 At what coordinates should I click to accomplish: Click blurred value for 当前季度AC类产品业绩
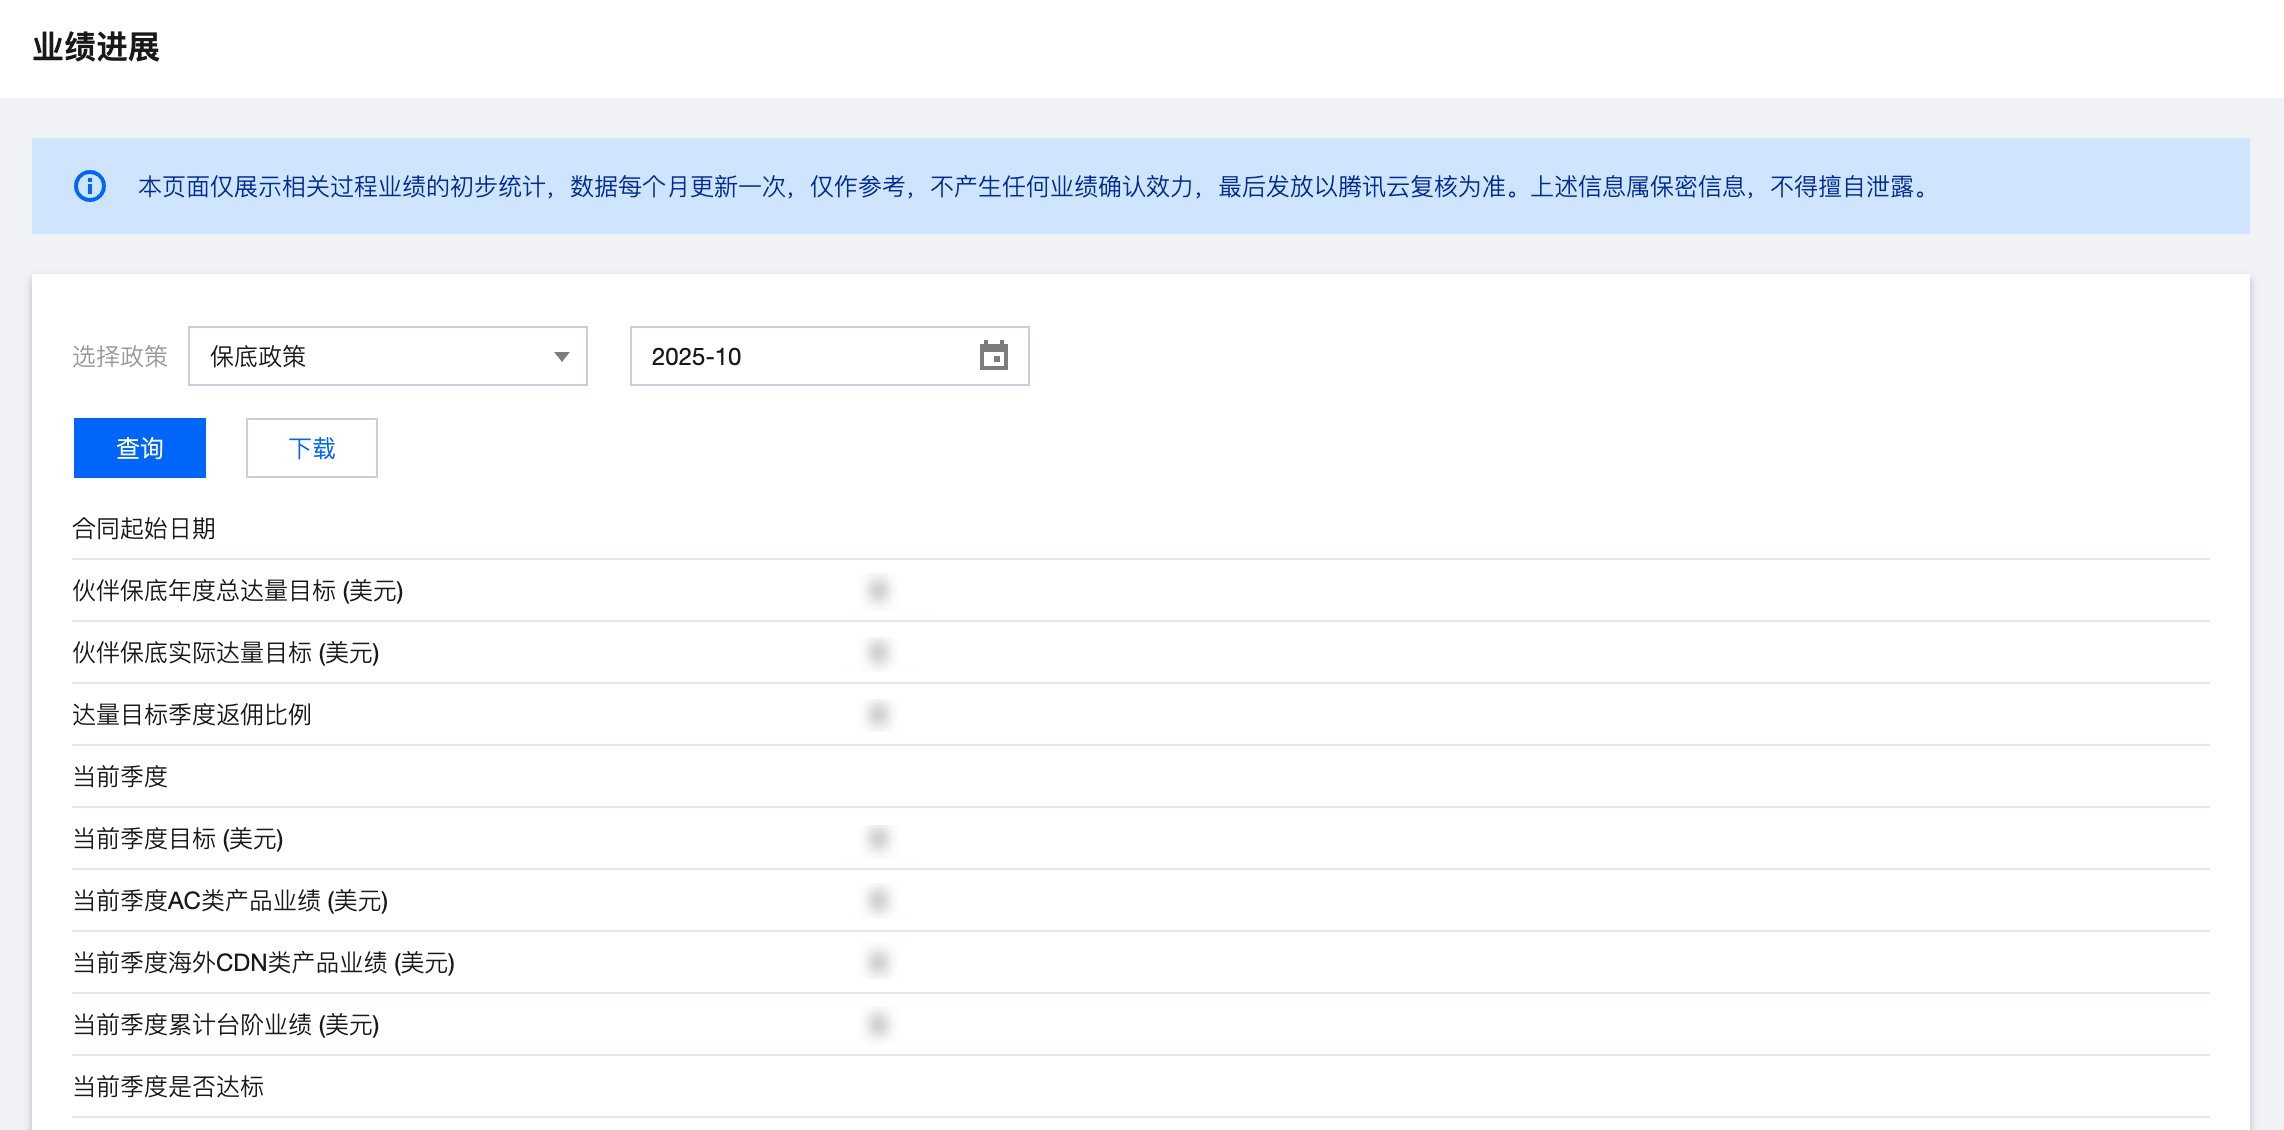point(878,900)
